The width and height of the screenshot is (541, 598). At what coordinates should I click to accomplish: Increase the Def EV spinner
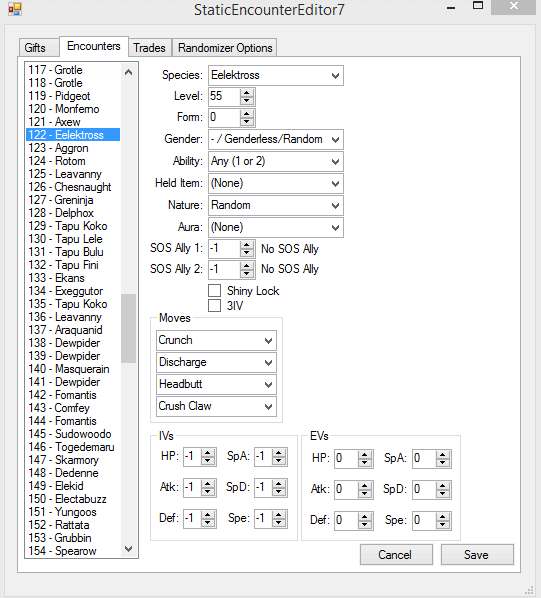coord(365,518)
